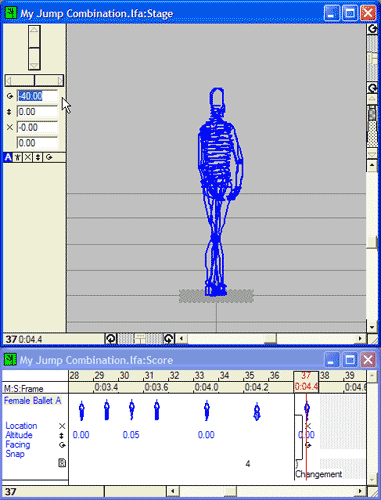Click the second rotate icon on Stage right edge
381x500 pixels.
[x=372, y=88]
